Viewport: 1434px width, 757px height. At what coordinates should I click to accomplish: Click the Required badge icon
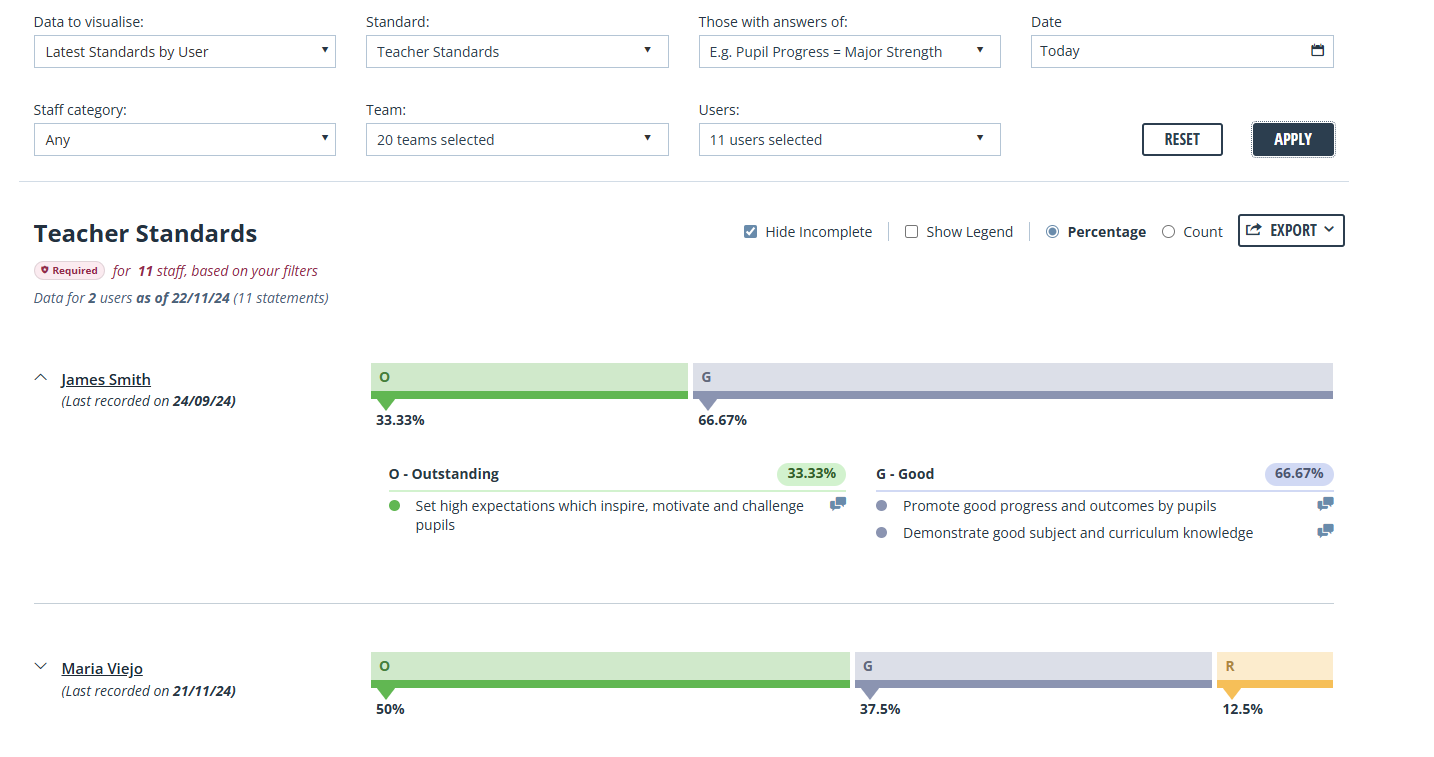click(45, 270)
